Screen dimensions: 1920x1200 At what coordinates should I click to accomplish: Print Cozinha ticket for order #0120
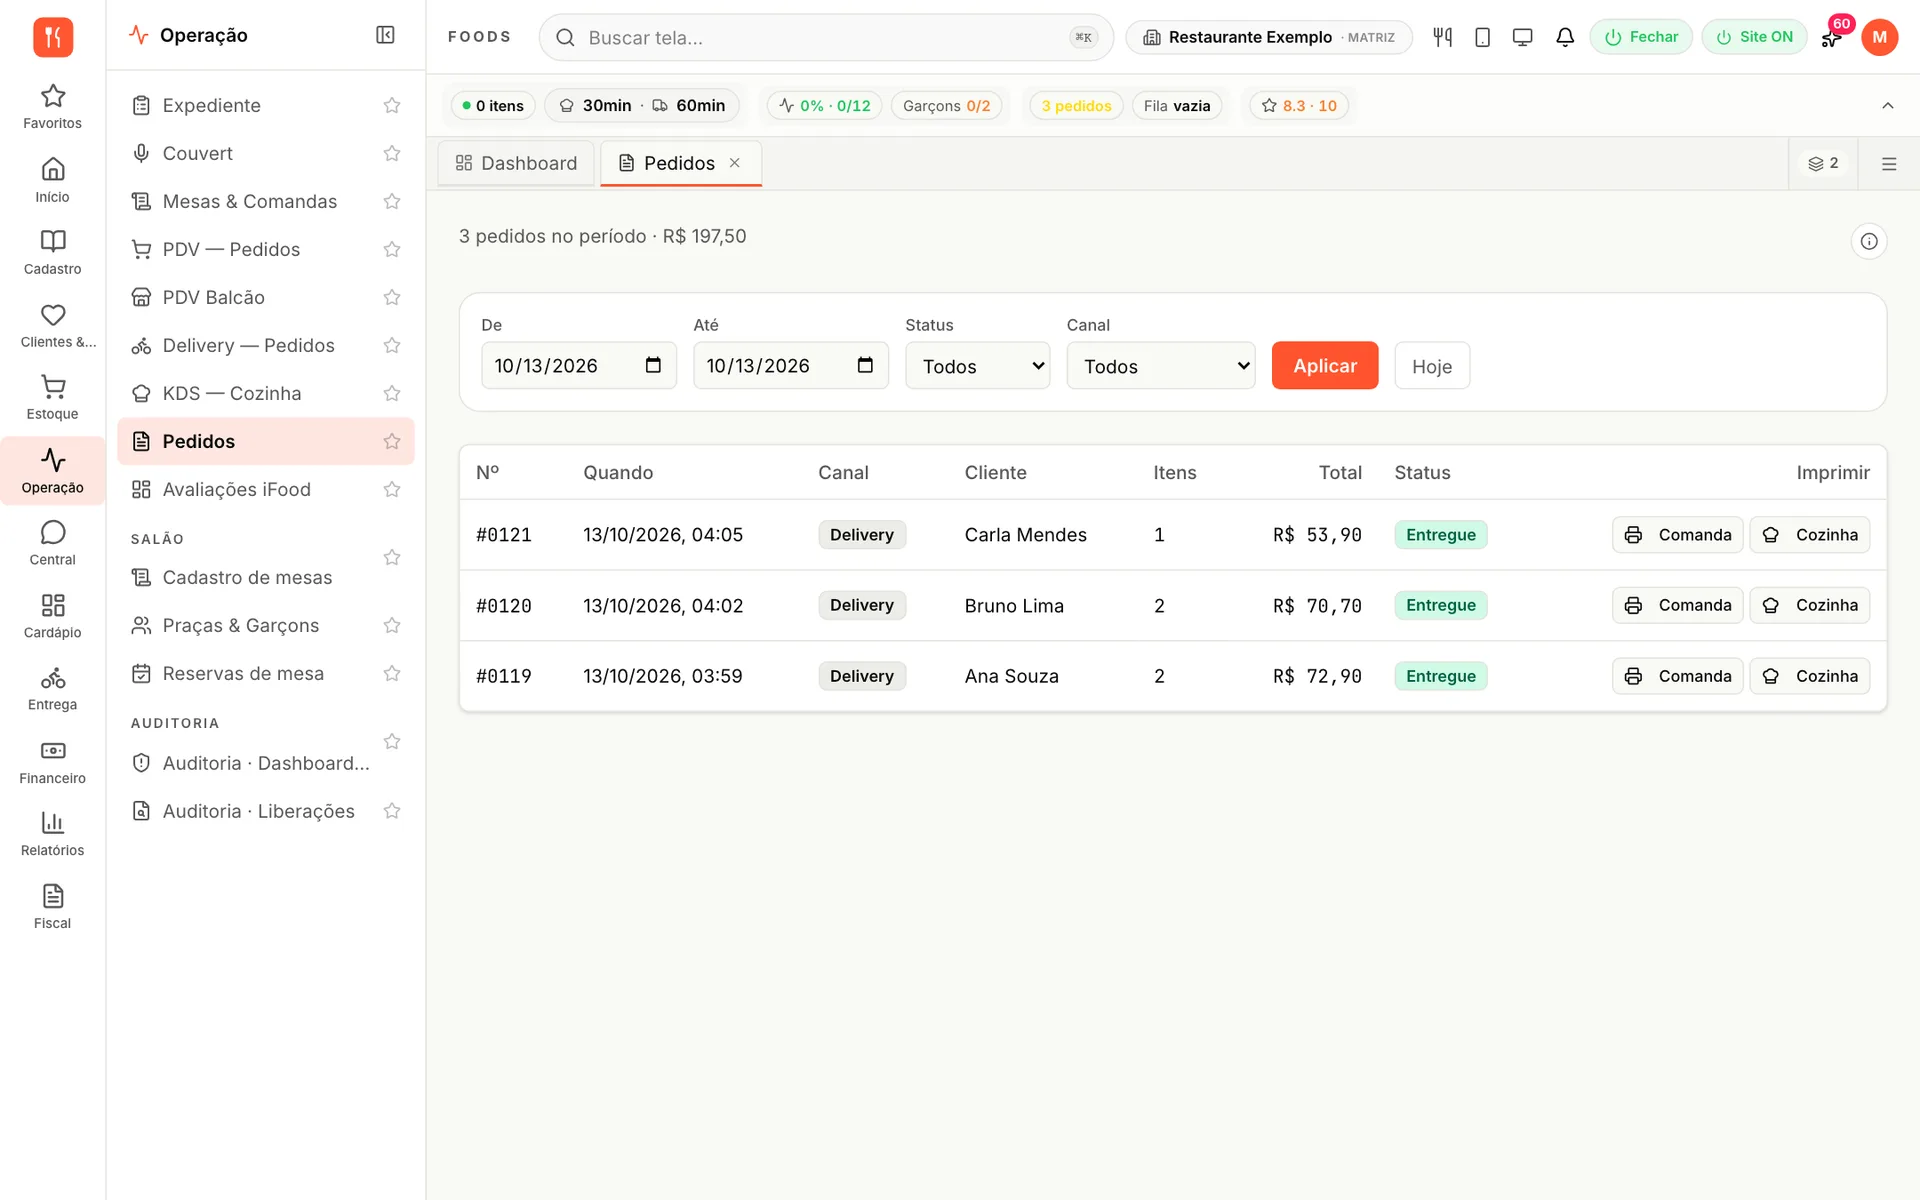pyautogui.click(x=1809, y=605)
